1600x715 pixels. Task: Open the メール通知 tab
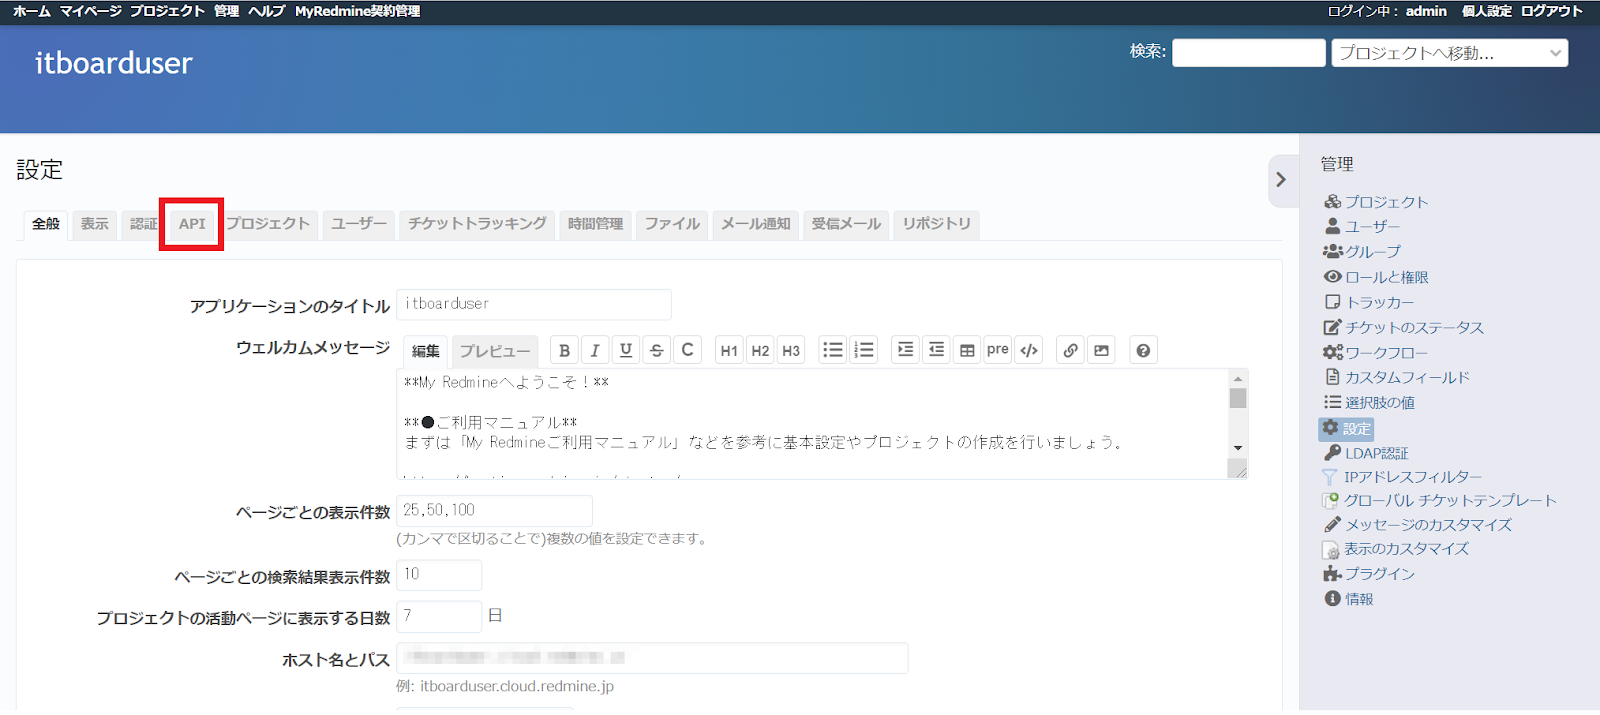[x=756, y=224]
